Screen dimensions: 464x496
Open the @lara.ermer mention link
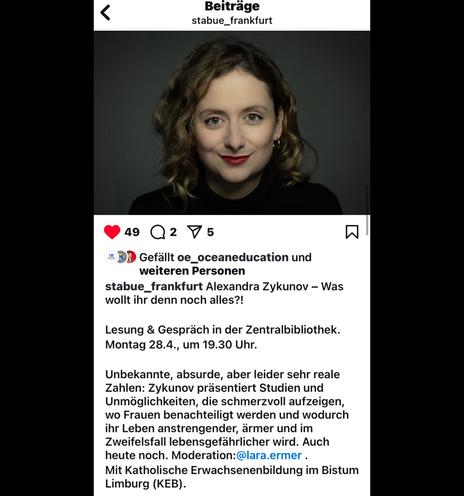coord(269,455)
